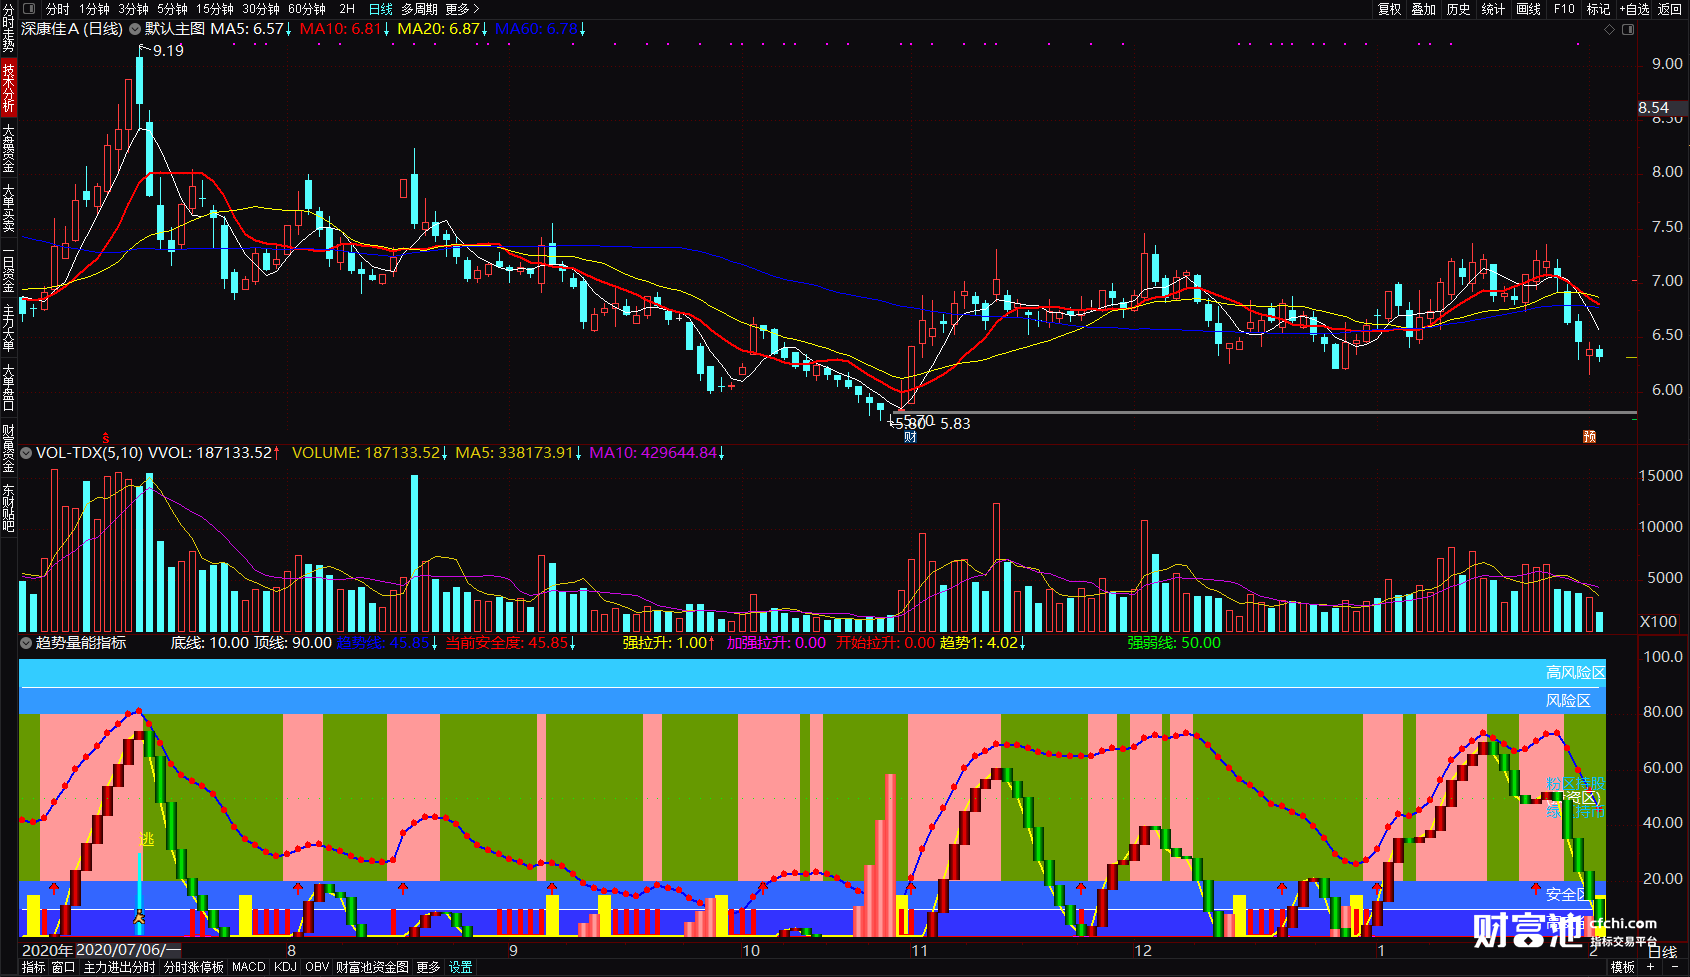
Task: Switch sub-chart indicator to MACD
Action: tap(249, 967)
